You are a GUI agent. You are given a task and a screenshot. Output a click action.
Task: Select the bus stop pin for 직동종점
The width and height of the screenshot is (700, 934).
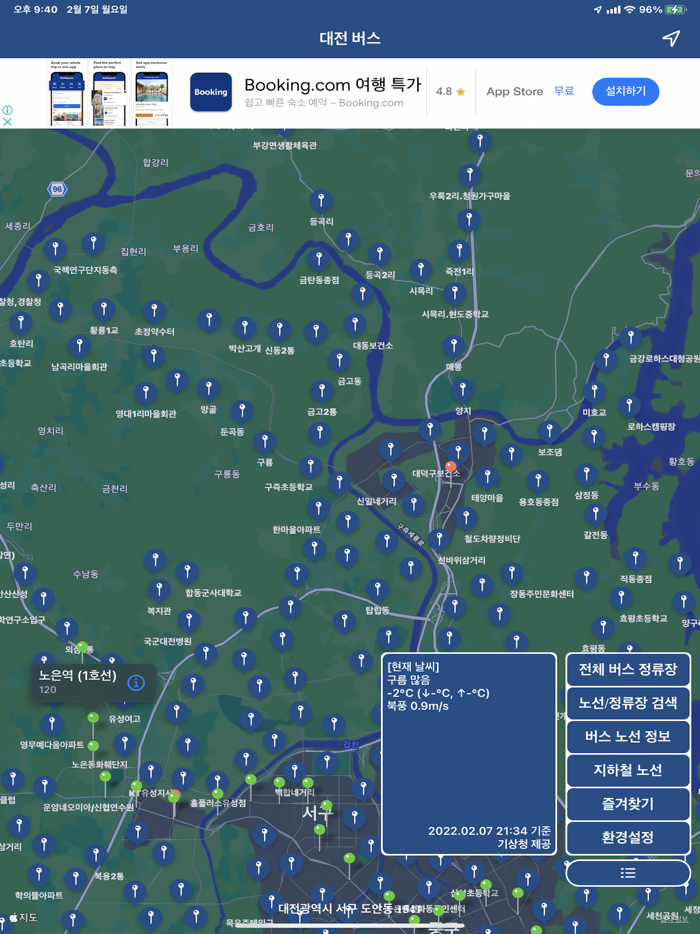[635, 559]
